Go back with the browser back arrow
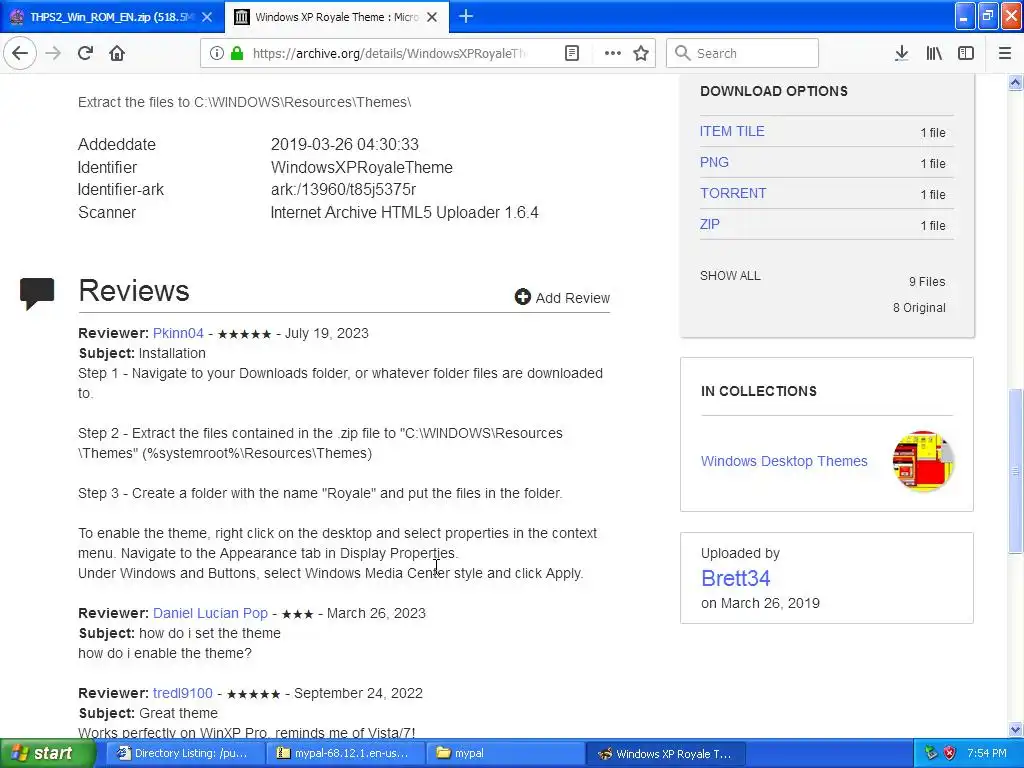The image size is (1024, 768). click(20, 53)
